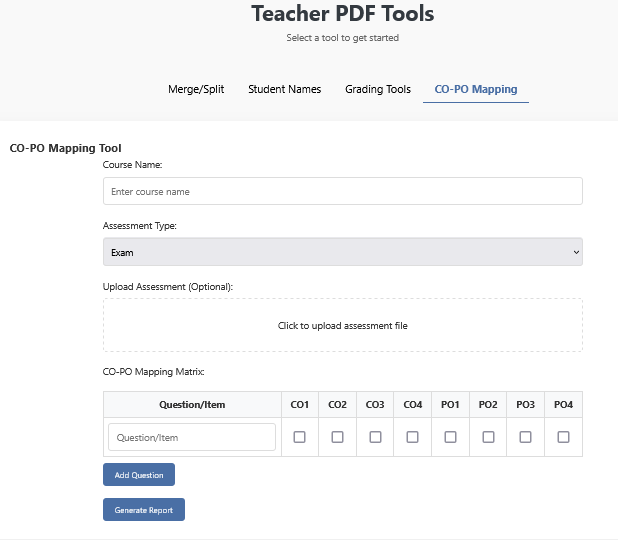The width and height of the screenshot is (619, 540).
Task: Toggle the CO4 checkbox
Action: click(x=413, y=437)
